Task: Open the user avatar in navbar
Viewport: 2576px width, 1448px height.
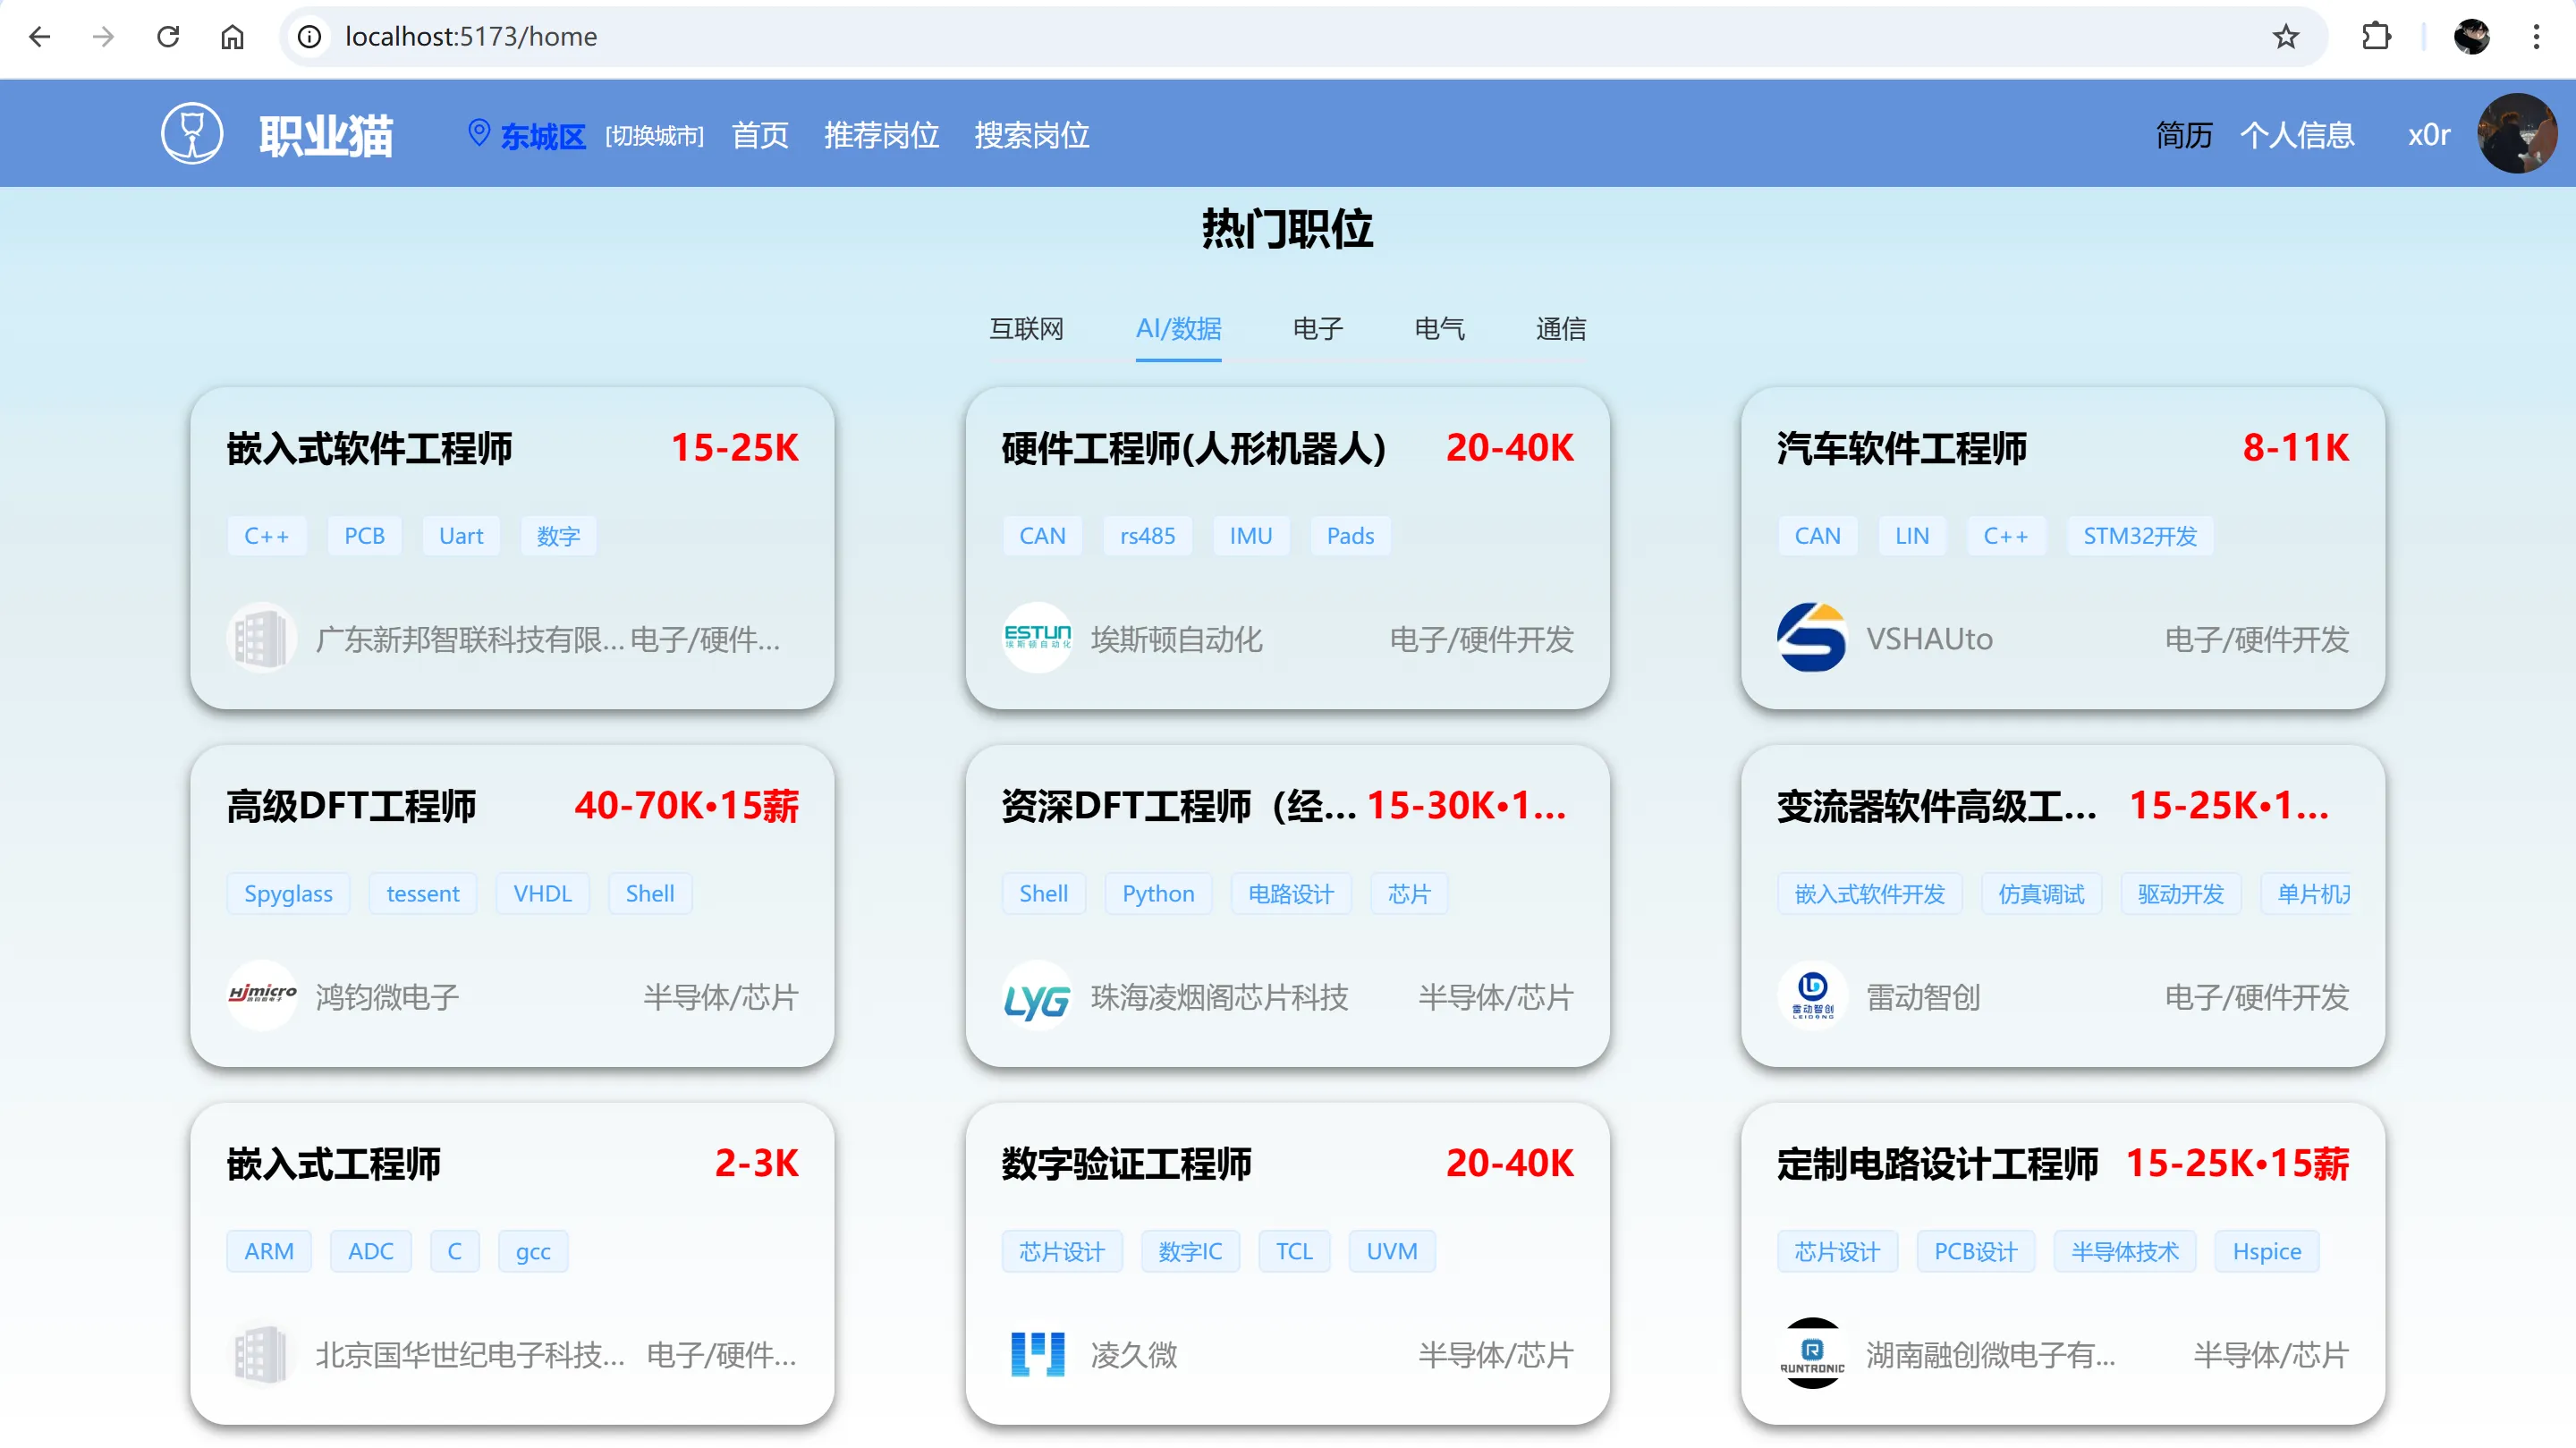Action: click(2516, 133)
